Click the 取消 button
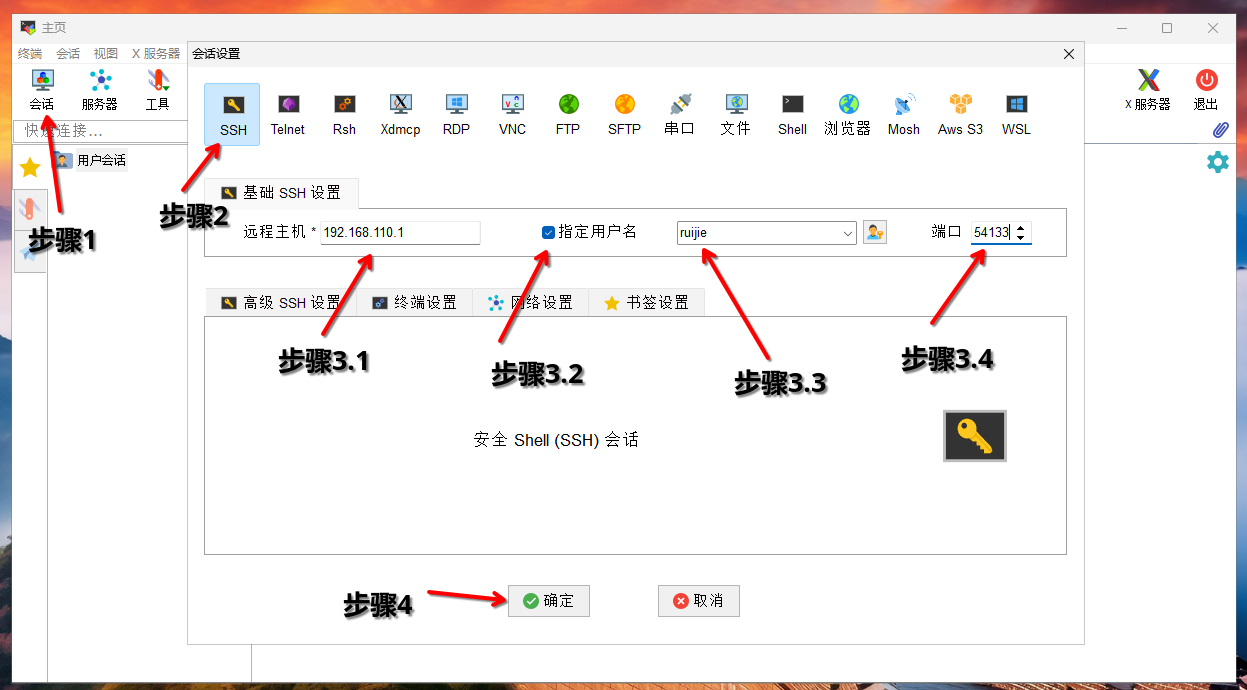 [698, 600]
